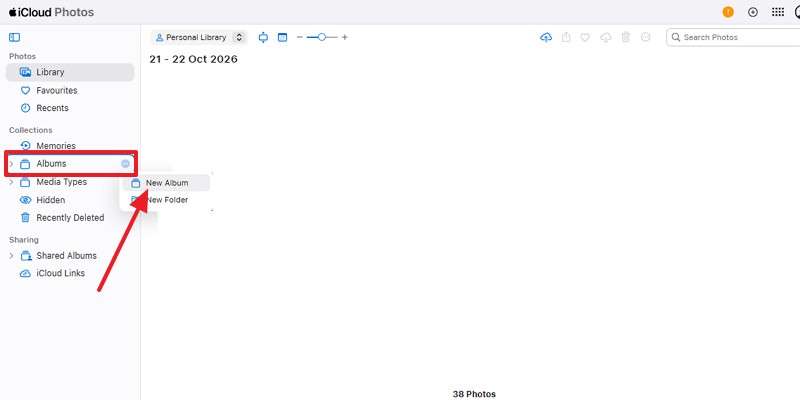
Task: Select the Albums row
Action: [x=70, y=164]
